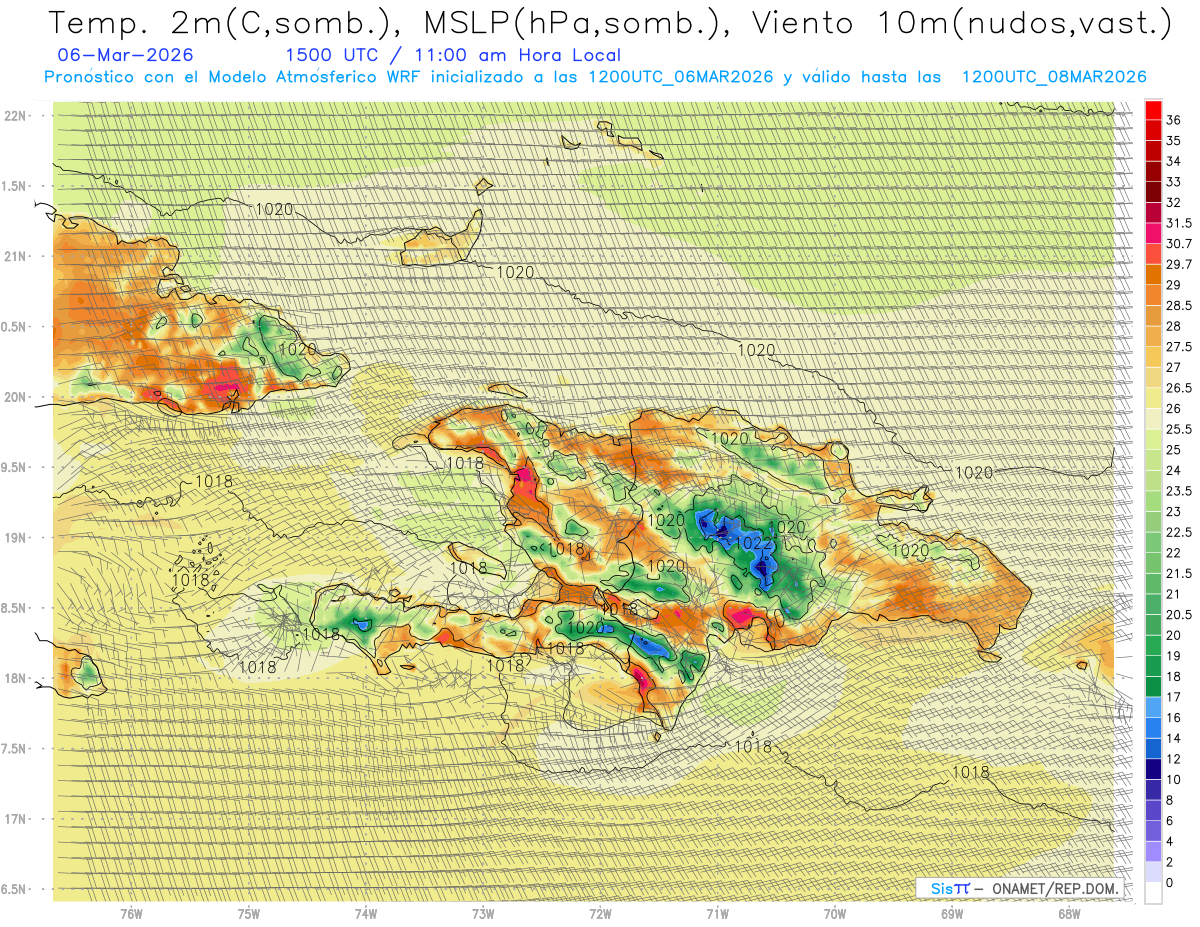Click the legend value '8'
Viewport: 1200px width, 927px height.
[x=1170, y=800]
